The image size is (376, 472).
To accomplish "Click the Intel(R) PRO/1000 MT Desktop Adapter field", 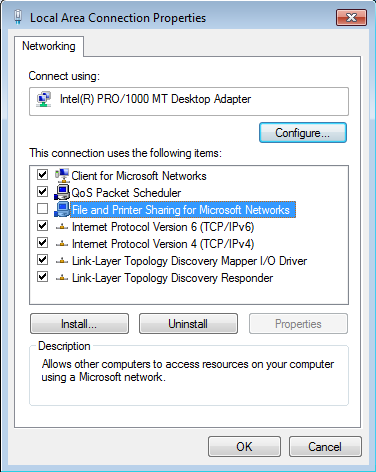I will click(189, 101).
